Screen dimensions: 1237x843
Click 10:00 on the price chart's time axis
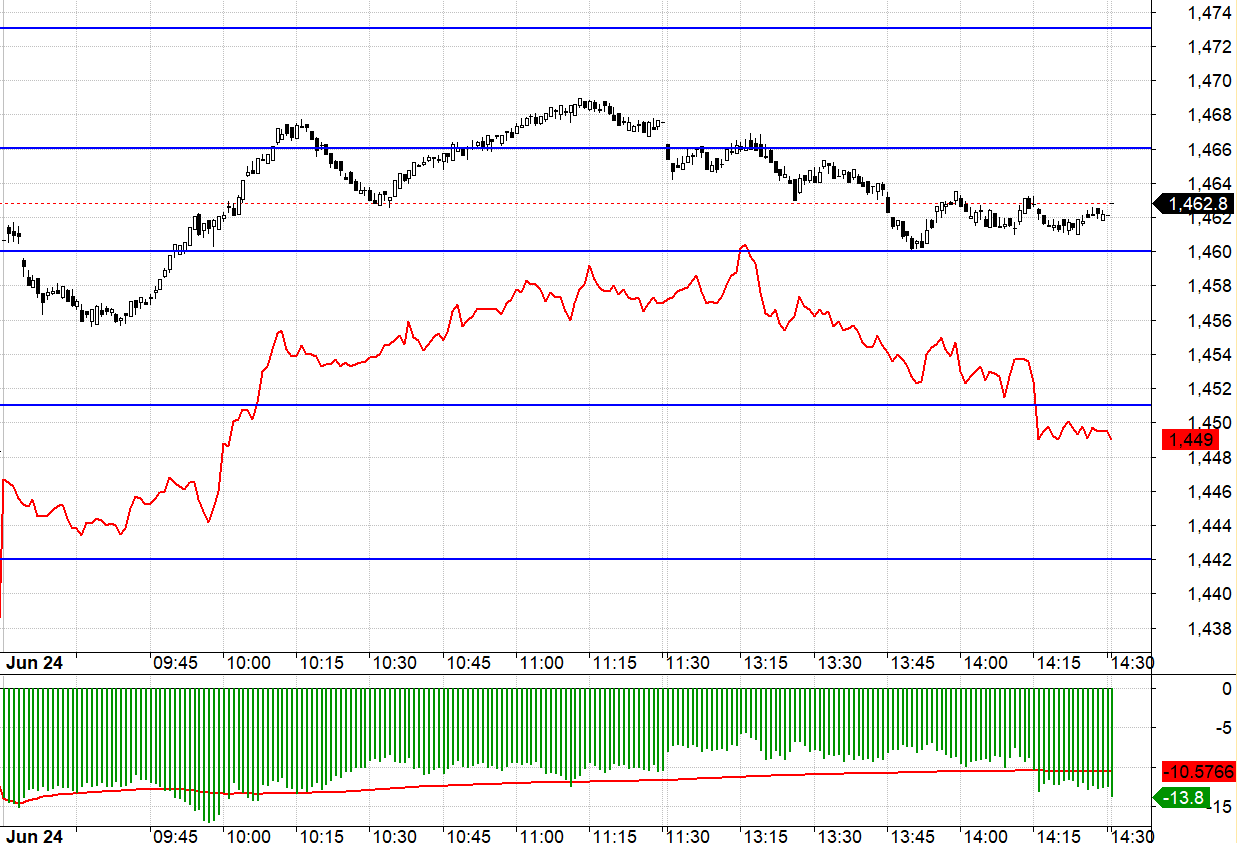[x=248, y=663]
